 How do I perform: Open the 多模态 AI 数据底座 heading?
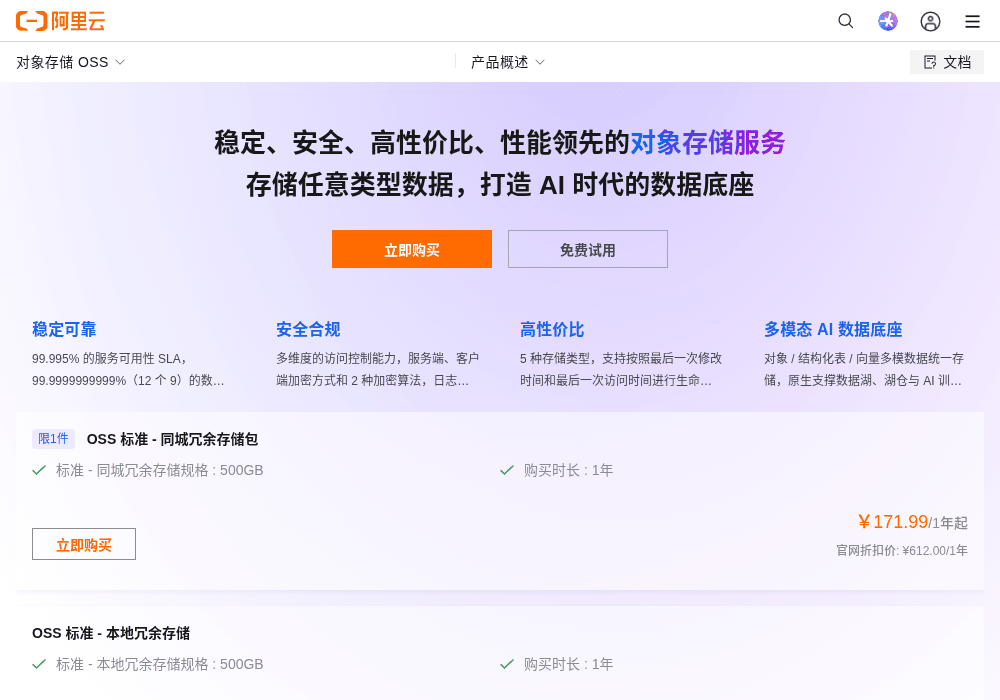coord(833,329)
